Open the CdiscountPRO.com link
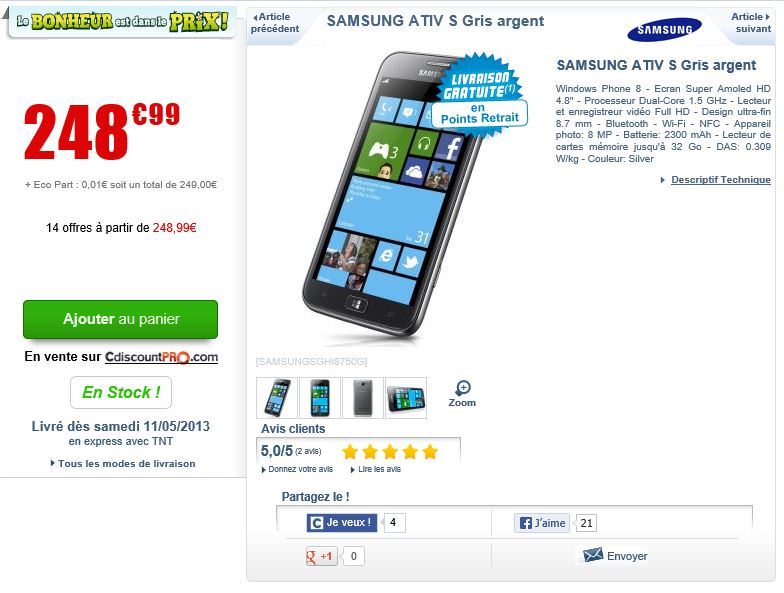The width and height of the screenshot is (784, 593). 162,357
